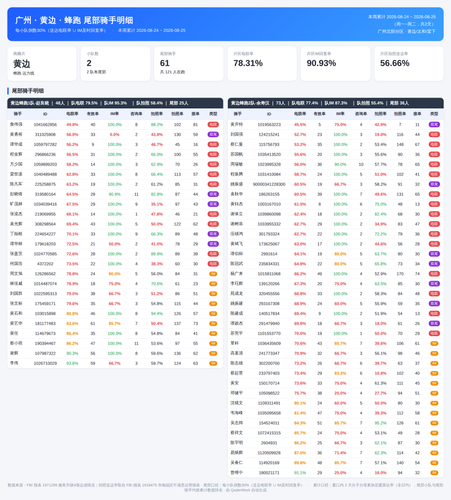
Task: Click the IM率 column header in the 48人 table
Action: click(114, 114)
